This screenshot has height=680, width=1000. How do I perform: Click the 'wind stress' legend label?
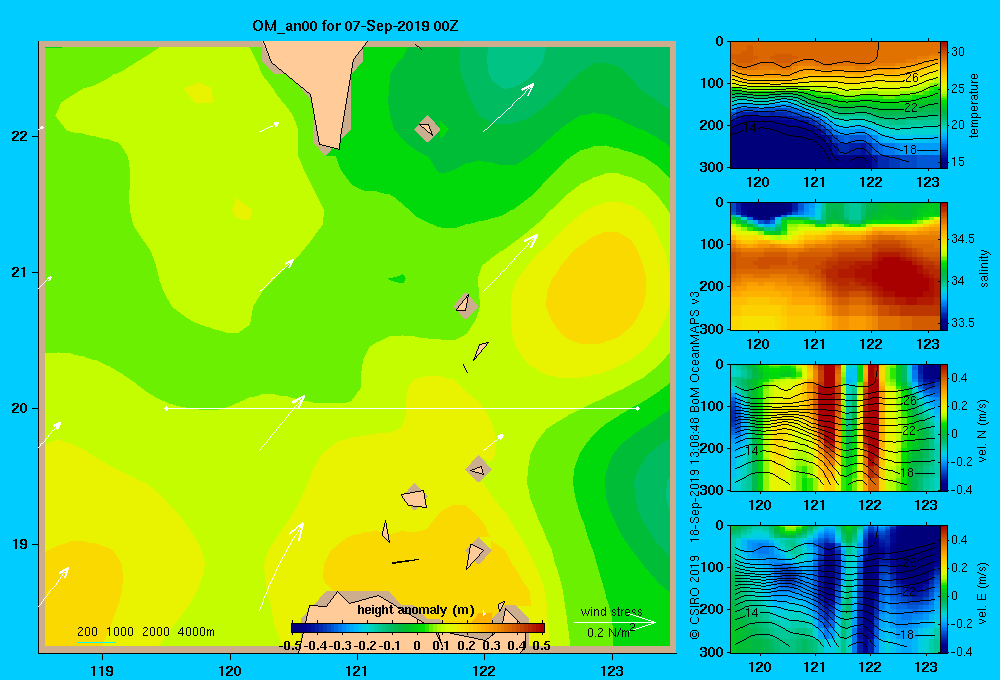611,611
